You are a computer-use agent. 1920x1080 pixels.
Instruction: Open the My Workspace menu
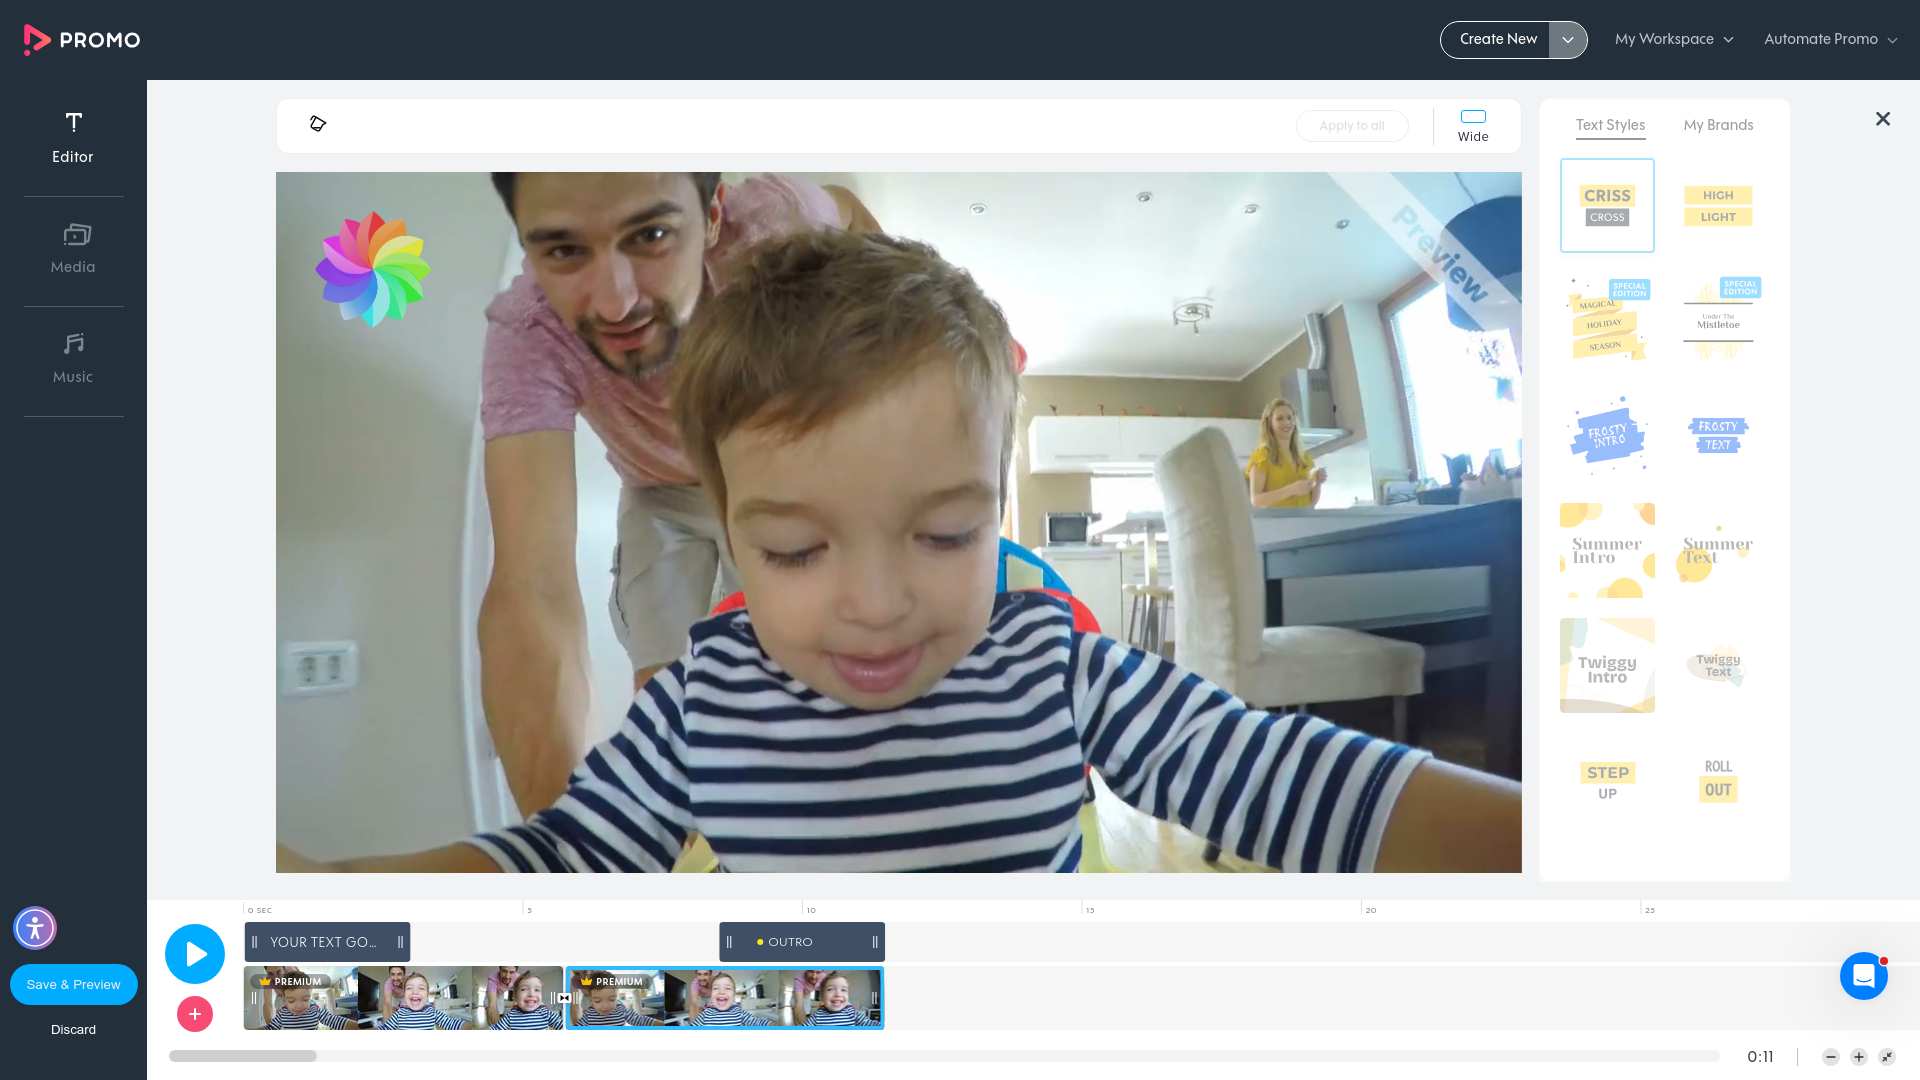point(1674,40)
